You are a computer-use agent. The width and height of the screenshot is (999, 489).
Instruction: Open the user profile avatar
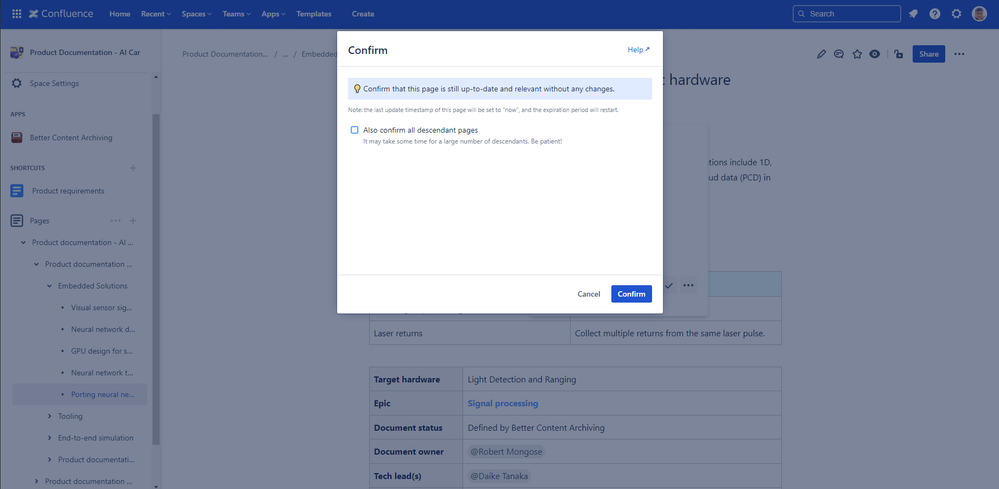click(x=979, y=13)
